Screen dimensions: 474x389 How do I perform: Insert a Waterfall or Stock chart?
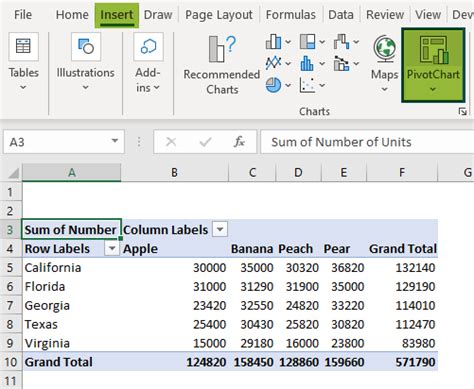click(x=341, y=42)
